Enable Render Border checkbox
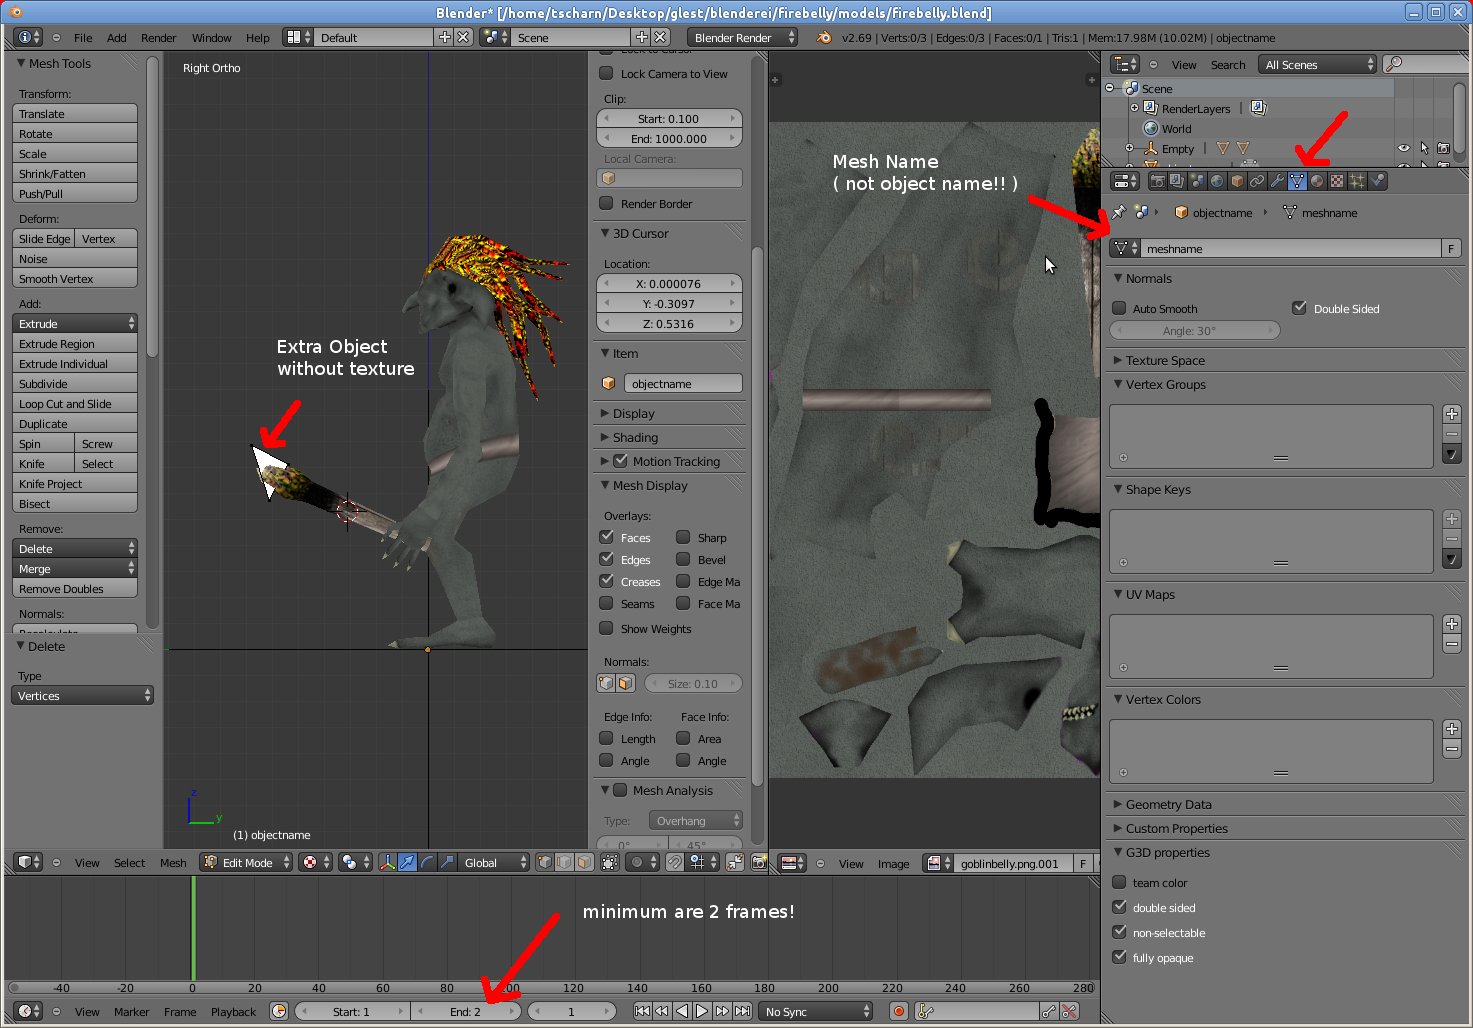This screenshot has height=1028, width=1473. click(606, 203)
